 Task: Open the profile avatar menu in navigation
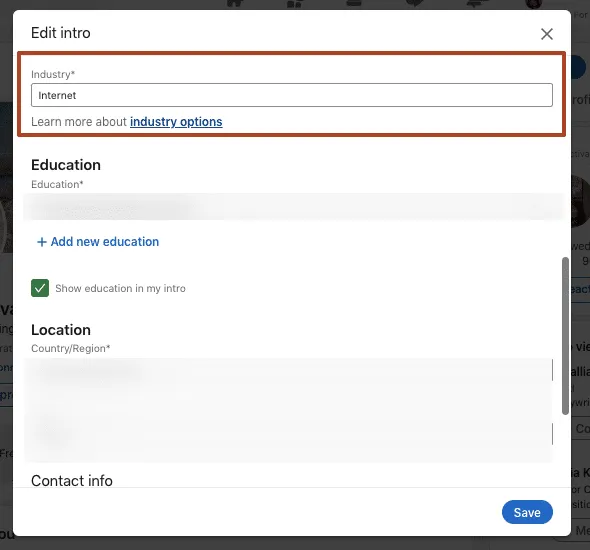(x=534, y=4)
